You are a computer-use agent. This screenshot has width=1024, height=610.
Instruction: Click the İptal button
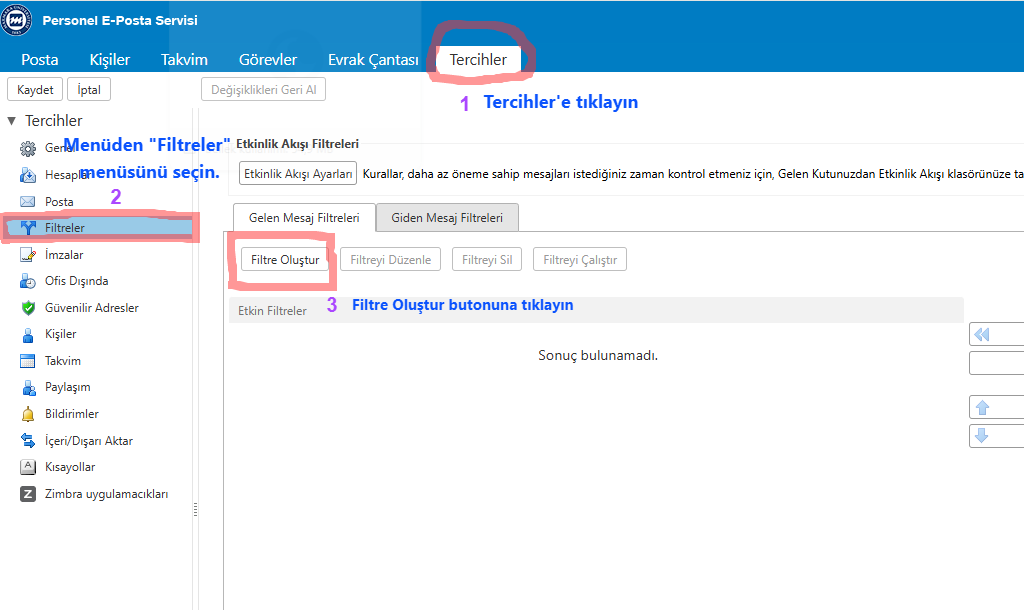click(89, 89)
